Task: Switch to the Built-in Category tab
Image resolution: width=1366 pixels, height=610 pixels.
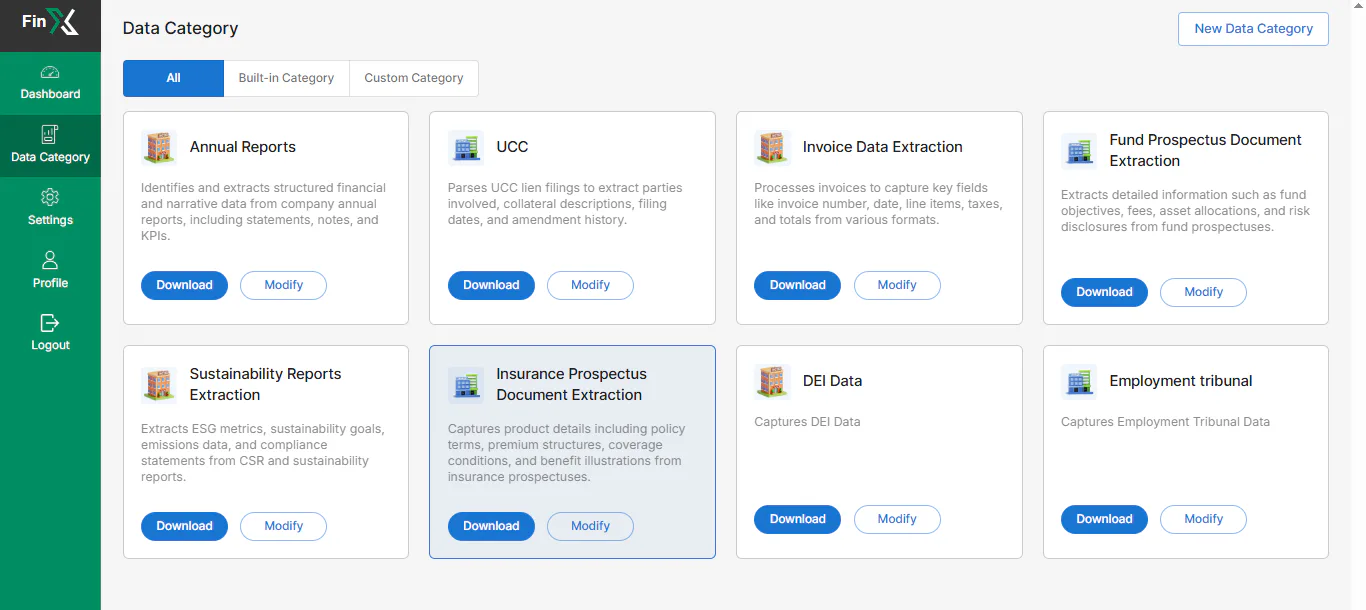Action: [x=286, y=78]
